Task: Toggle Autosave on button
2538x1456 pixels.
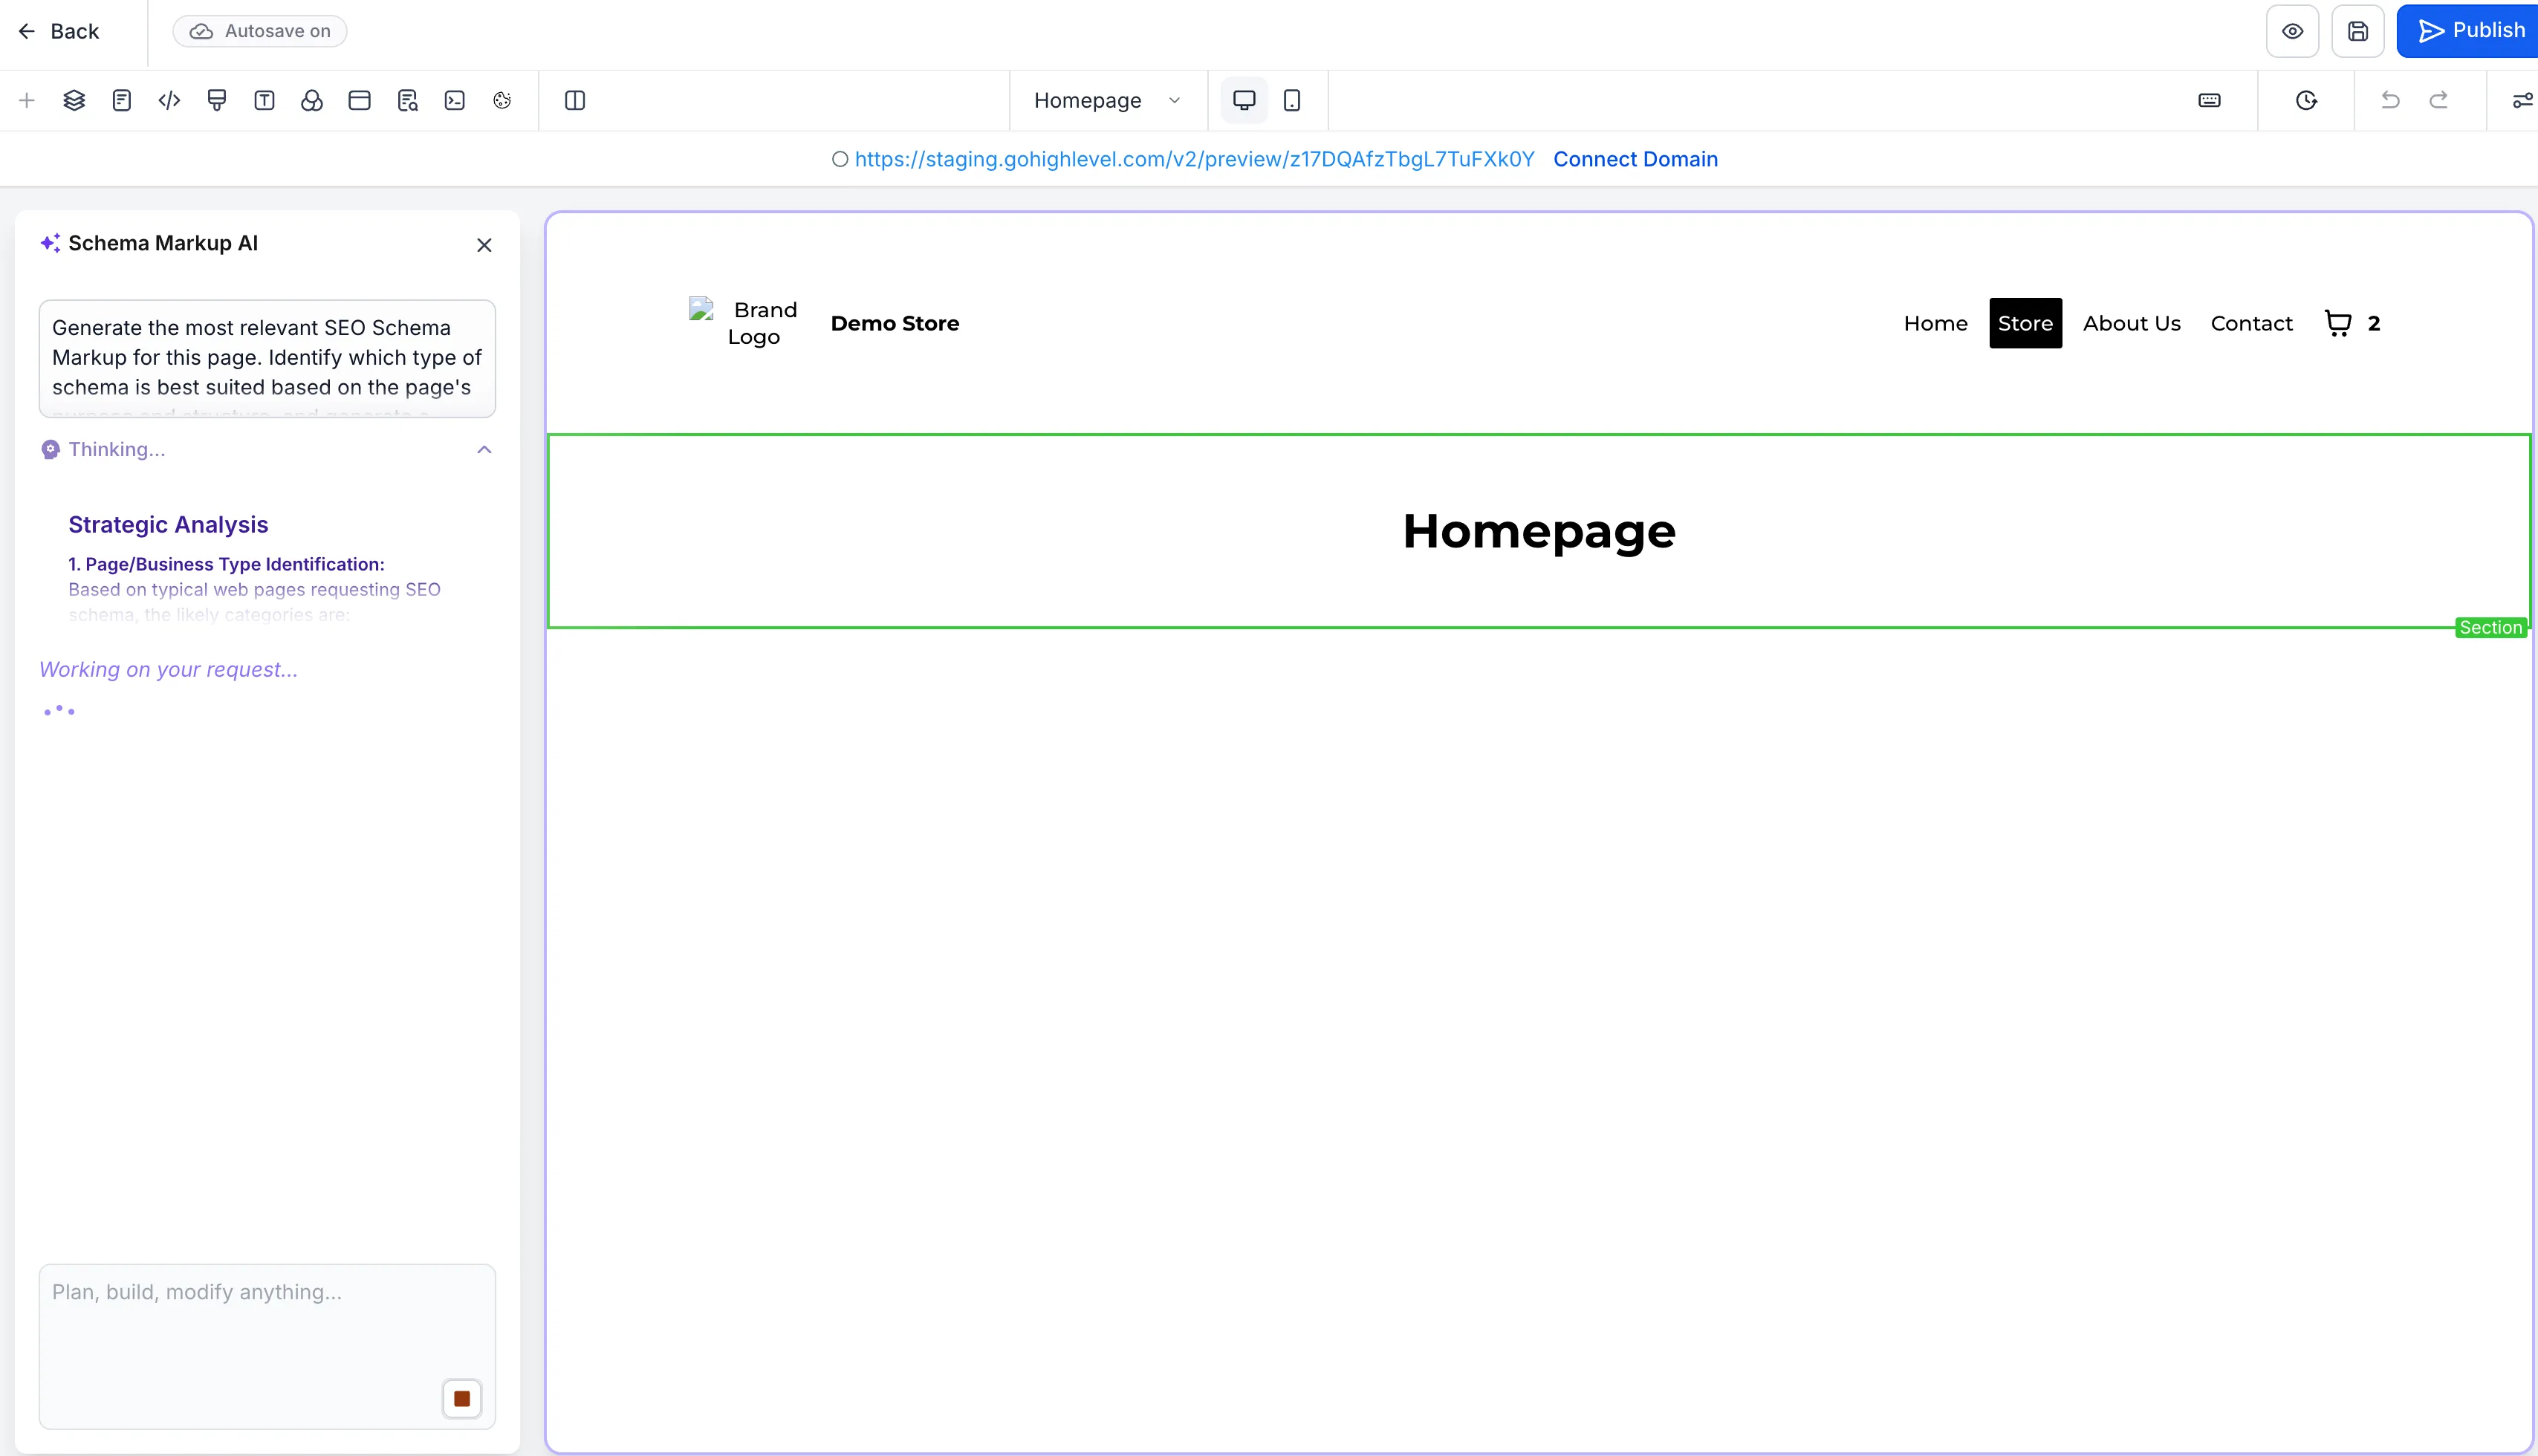Action: click(x=259, y=31)
